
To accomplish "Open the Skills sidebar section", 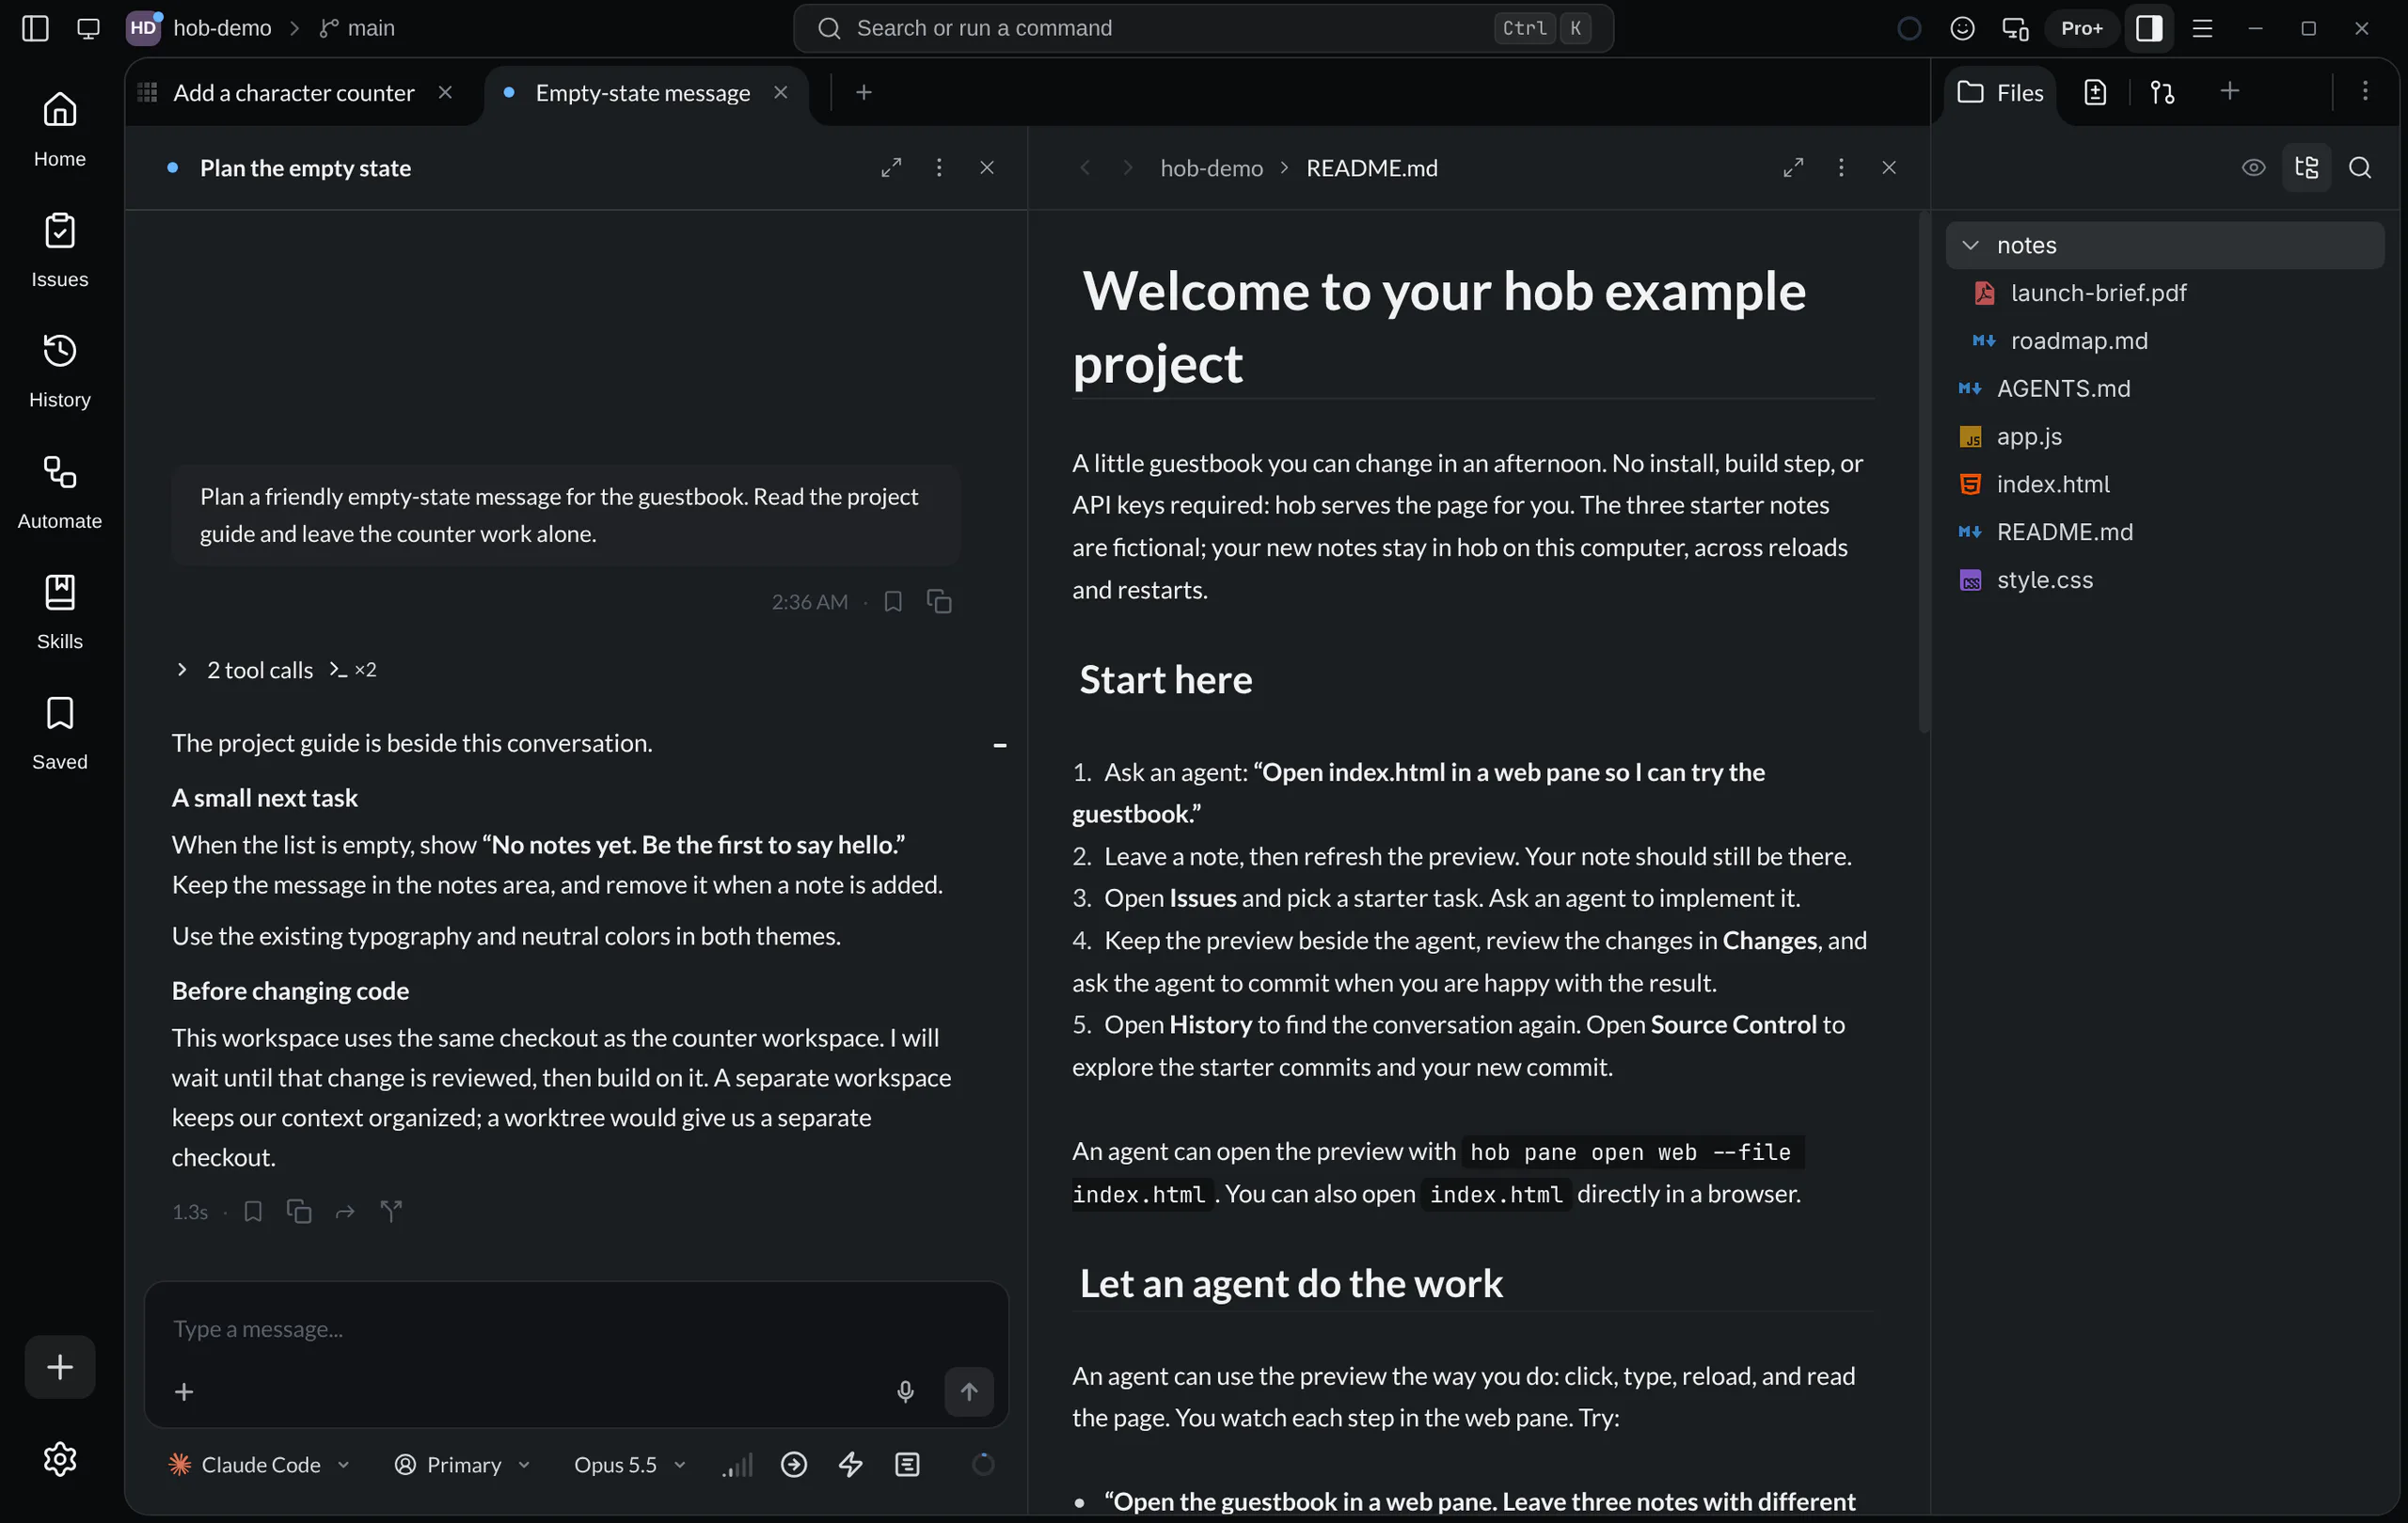I will 59,612.
